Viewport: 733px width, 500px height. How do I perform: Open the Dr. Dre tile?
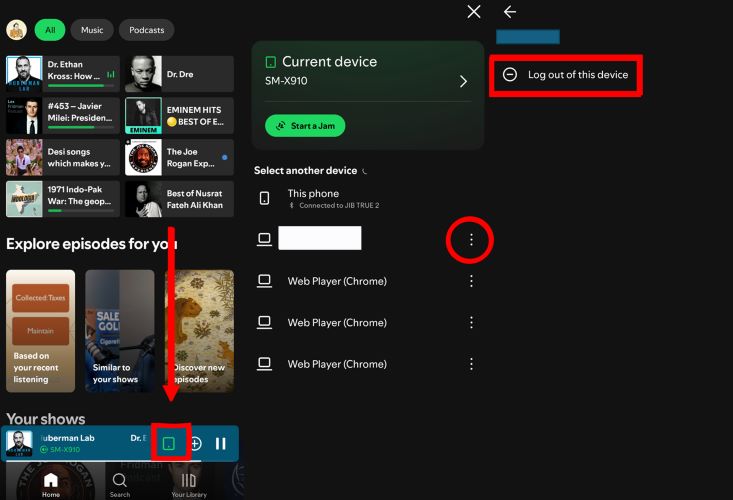click(180, 74)
